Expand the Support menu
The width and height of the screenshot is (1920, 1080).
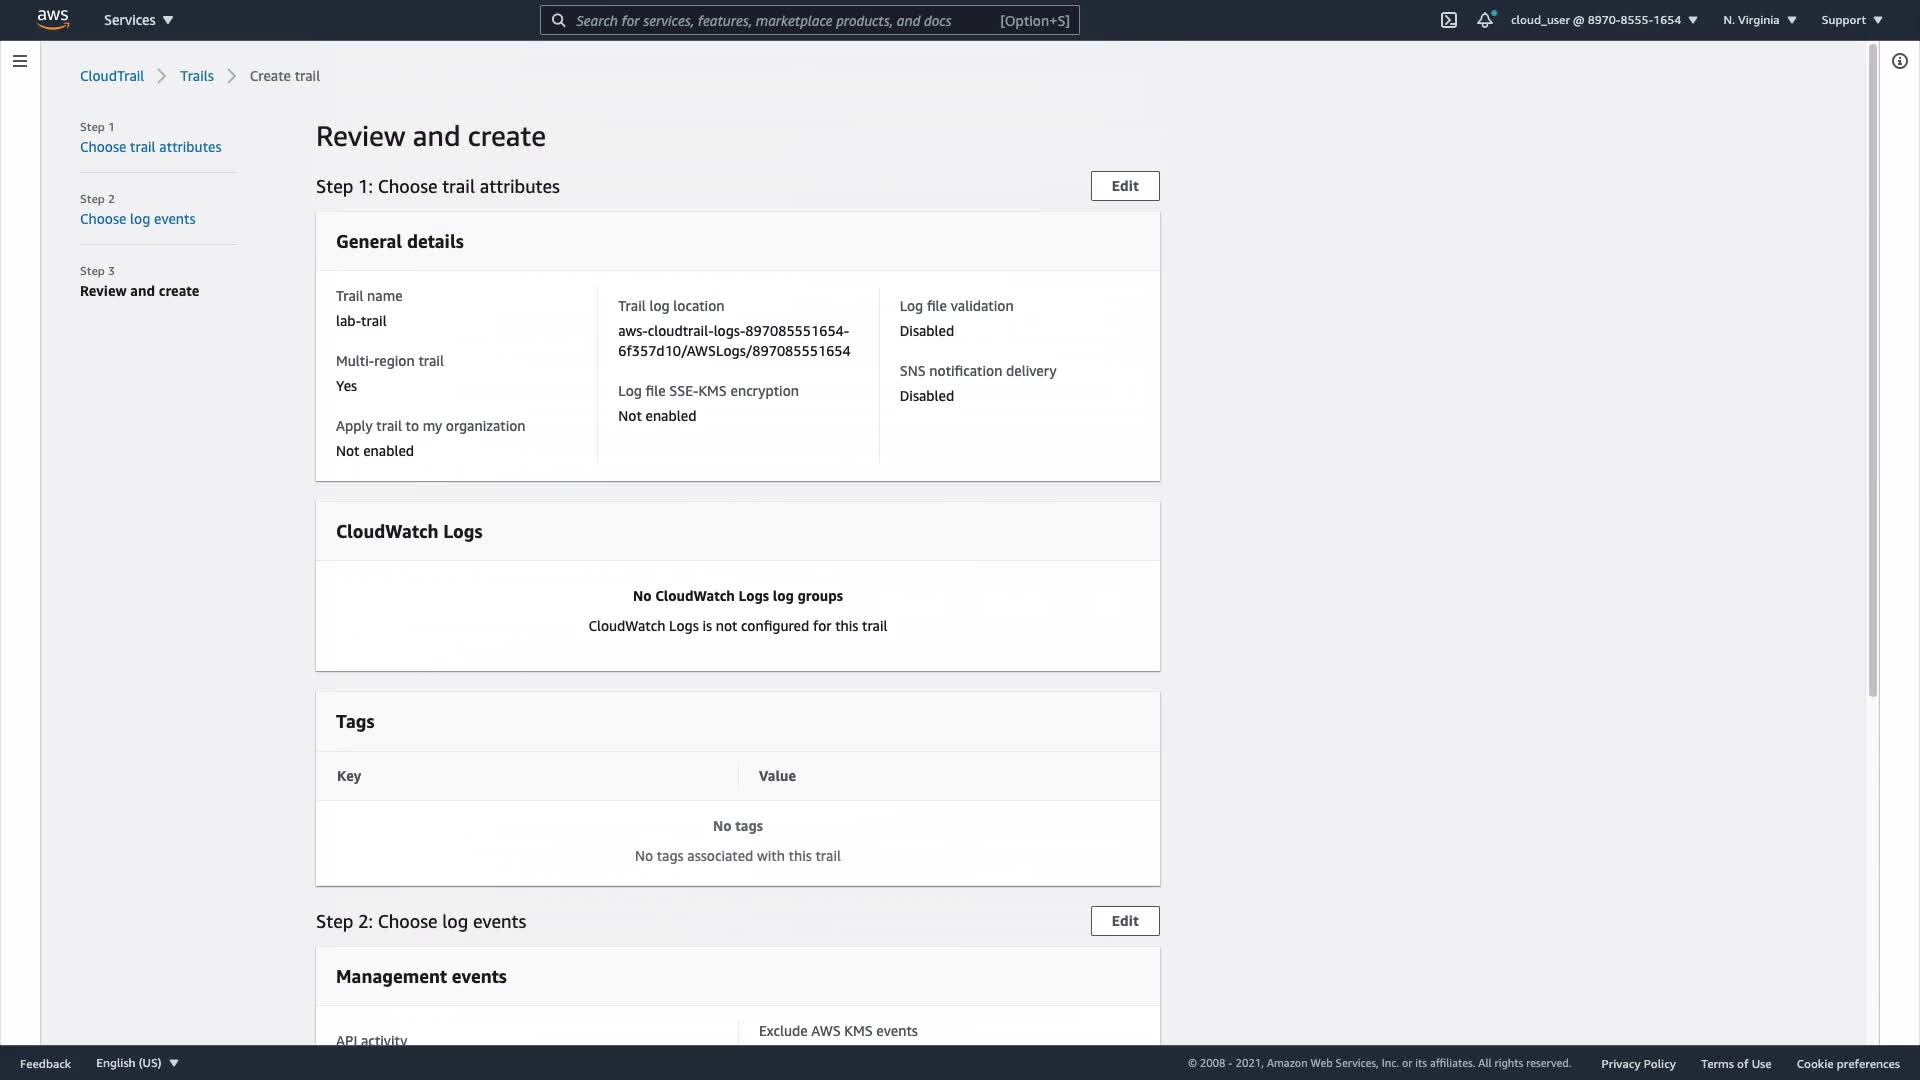[x=1851, y=20]
